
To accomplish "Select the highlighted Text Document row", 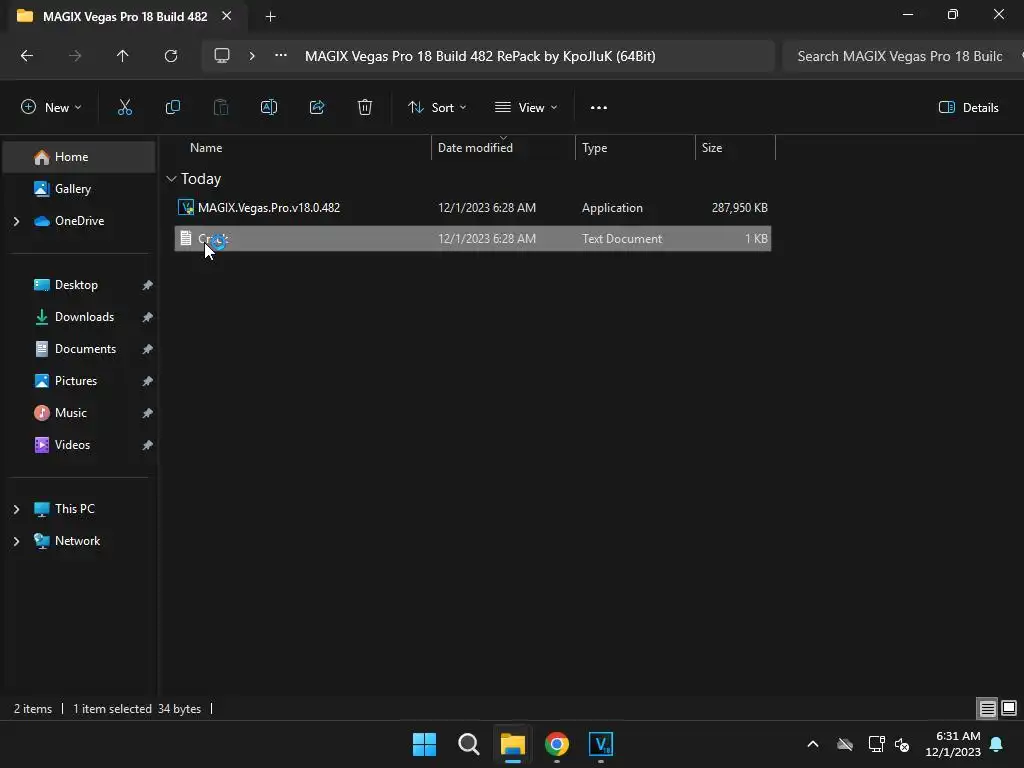I will point(473,238).
